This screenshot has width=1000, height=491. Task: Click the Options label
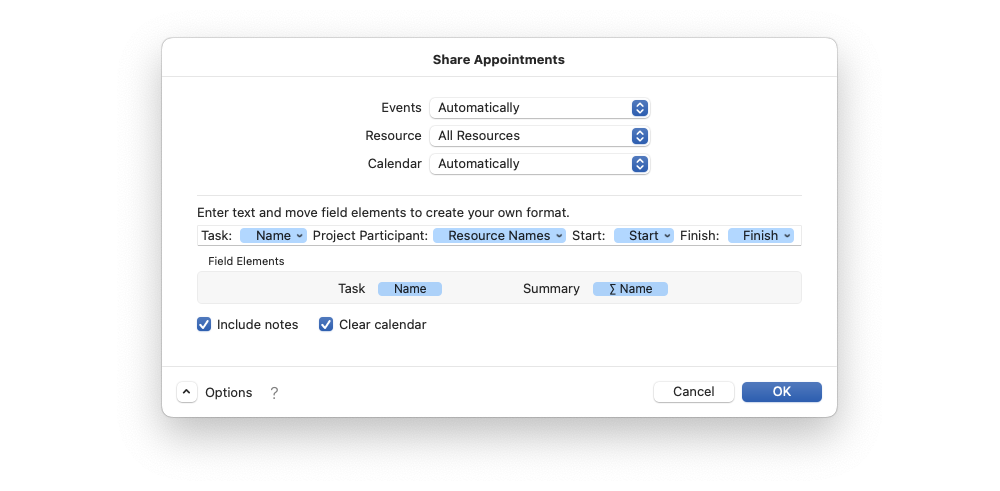pos(228,393)
